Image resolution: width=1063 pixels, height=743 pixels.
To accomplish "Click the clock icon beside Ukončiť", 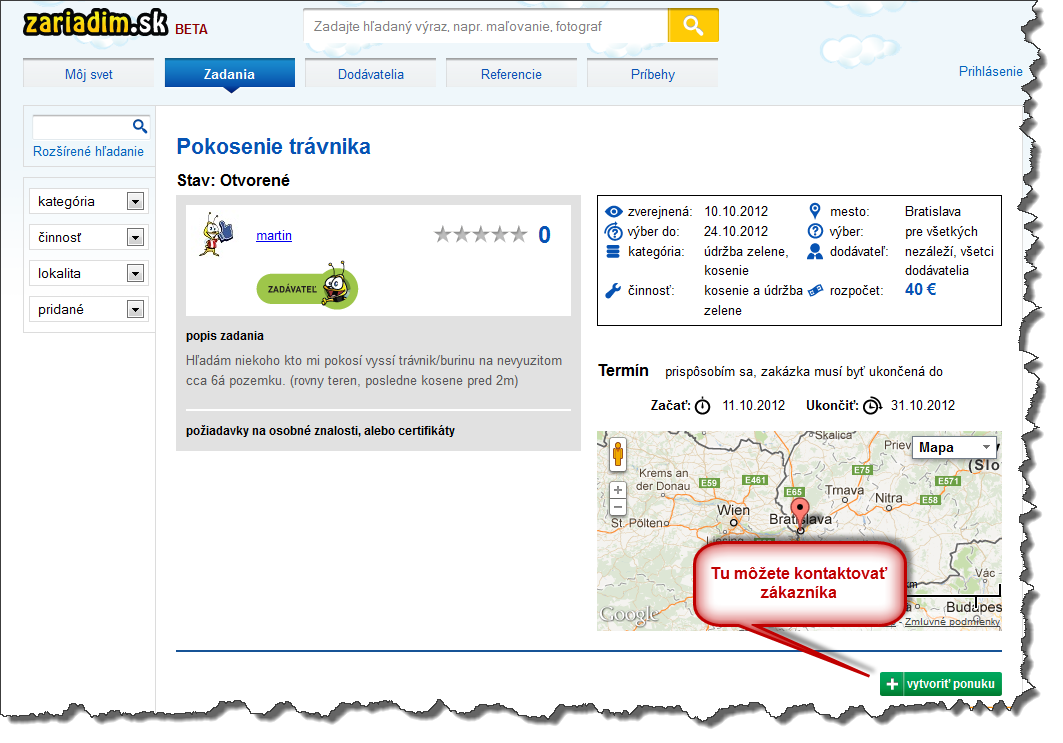I will [872, 405].
